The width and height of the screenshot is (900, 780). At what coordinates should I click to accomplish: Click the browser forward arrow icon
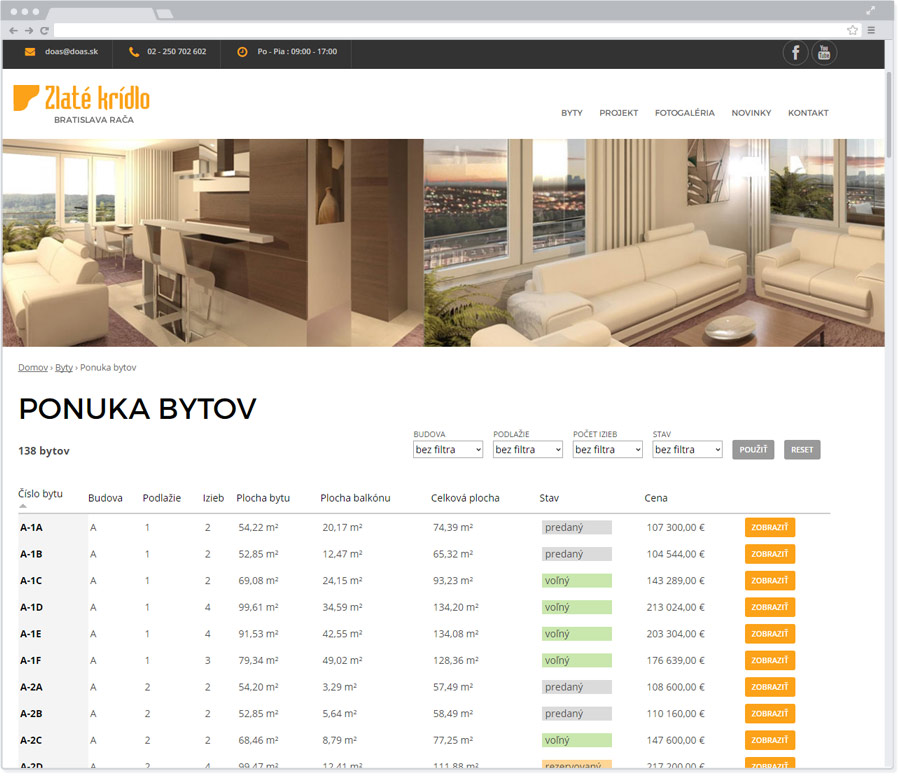click(27, 30)
